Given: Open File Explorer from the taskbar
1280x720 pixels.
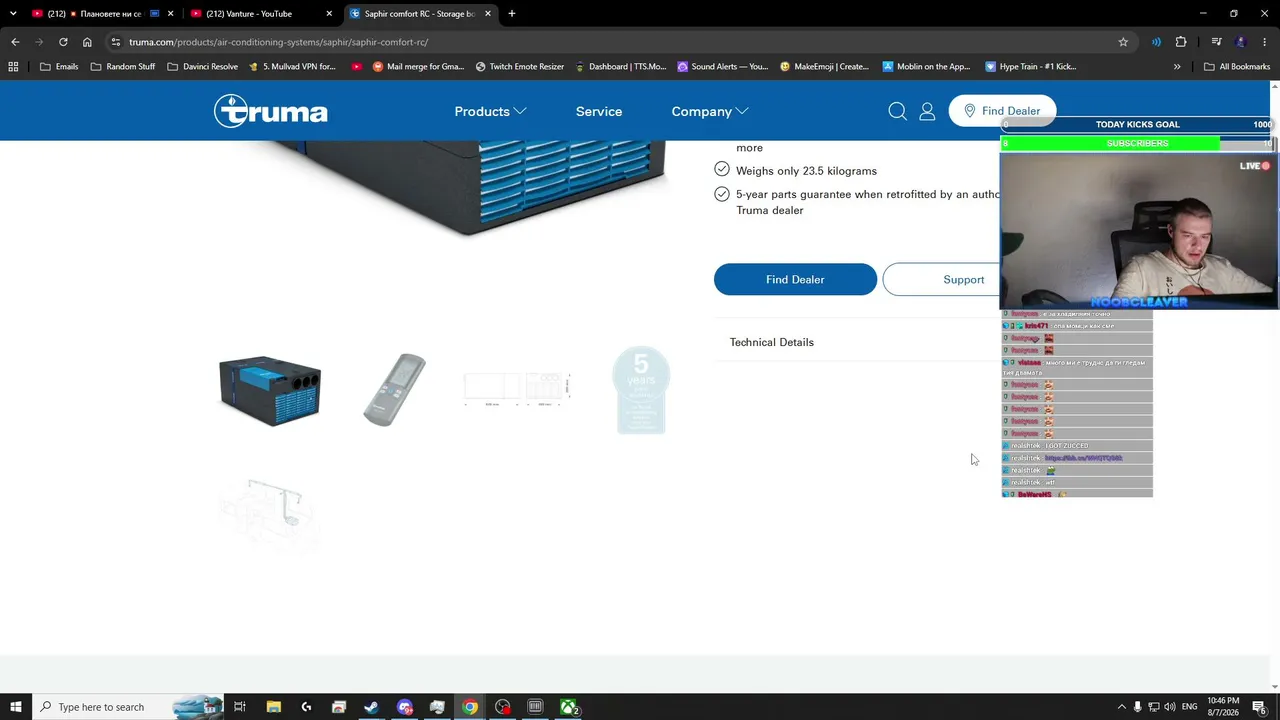Looking at the screenshot, I should point(273,707).
